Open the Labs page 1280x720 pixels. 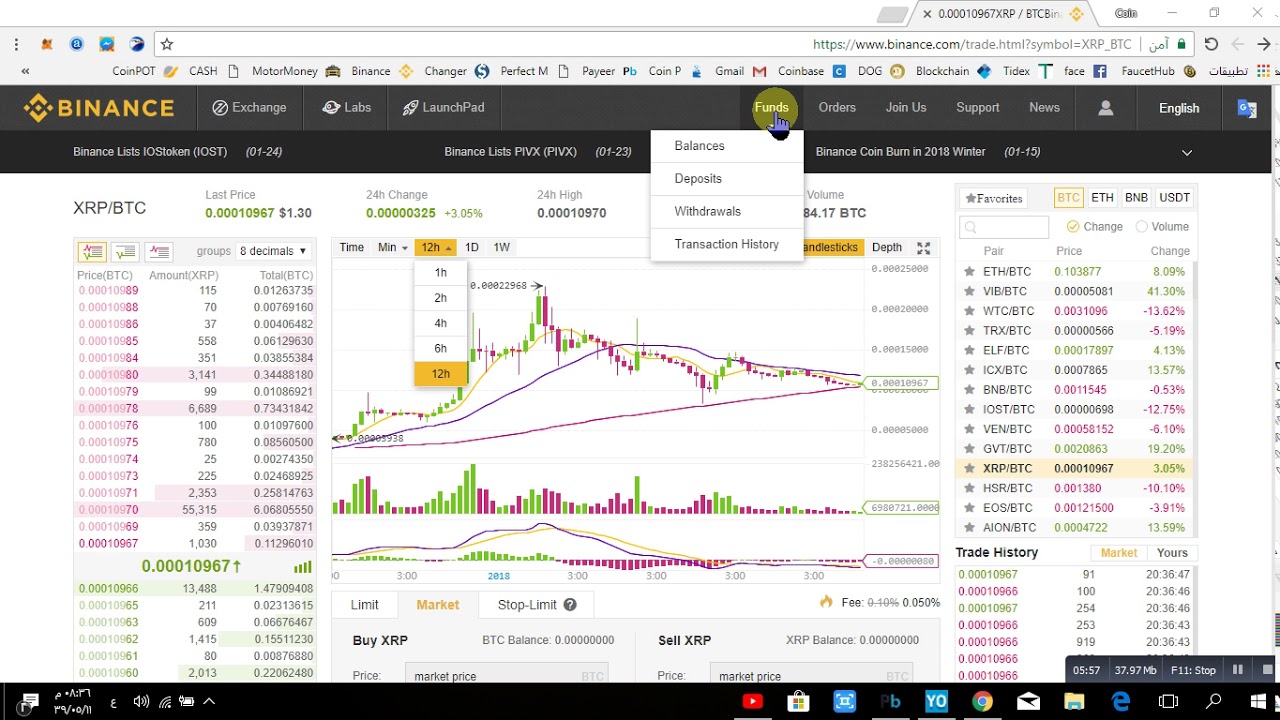point(346,108)
